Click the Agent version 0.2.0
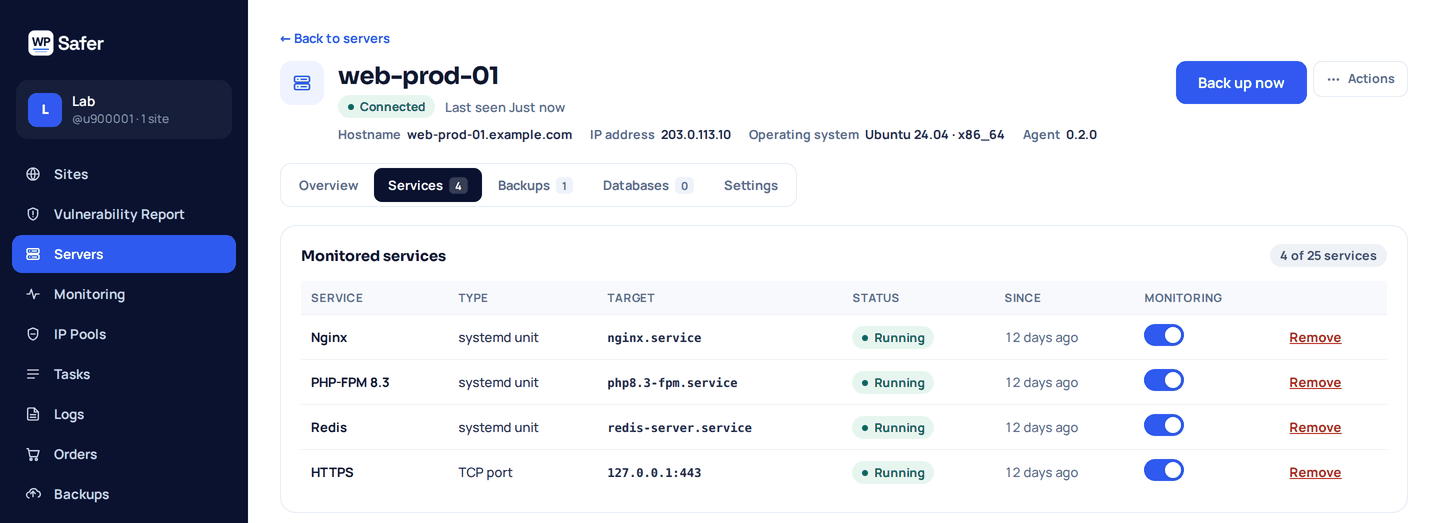Viewport: 1440px width, 523px height. click(1081, 135)
